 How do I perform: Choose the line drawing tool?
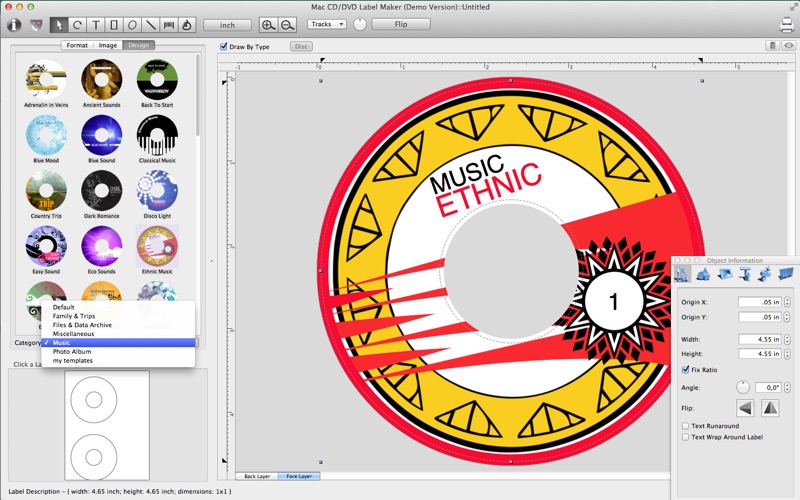[x=150, y=24]
